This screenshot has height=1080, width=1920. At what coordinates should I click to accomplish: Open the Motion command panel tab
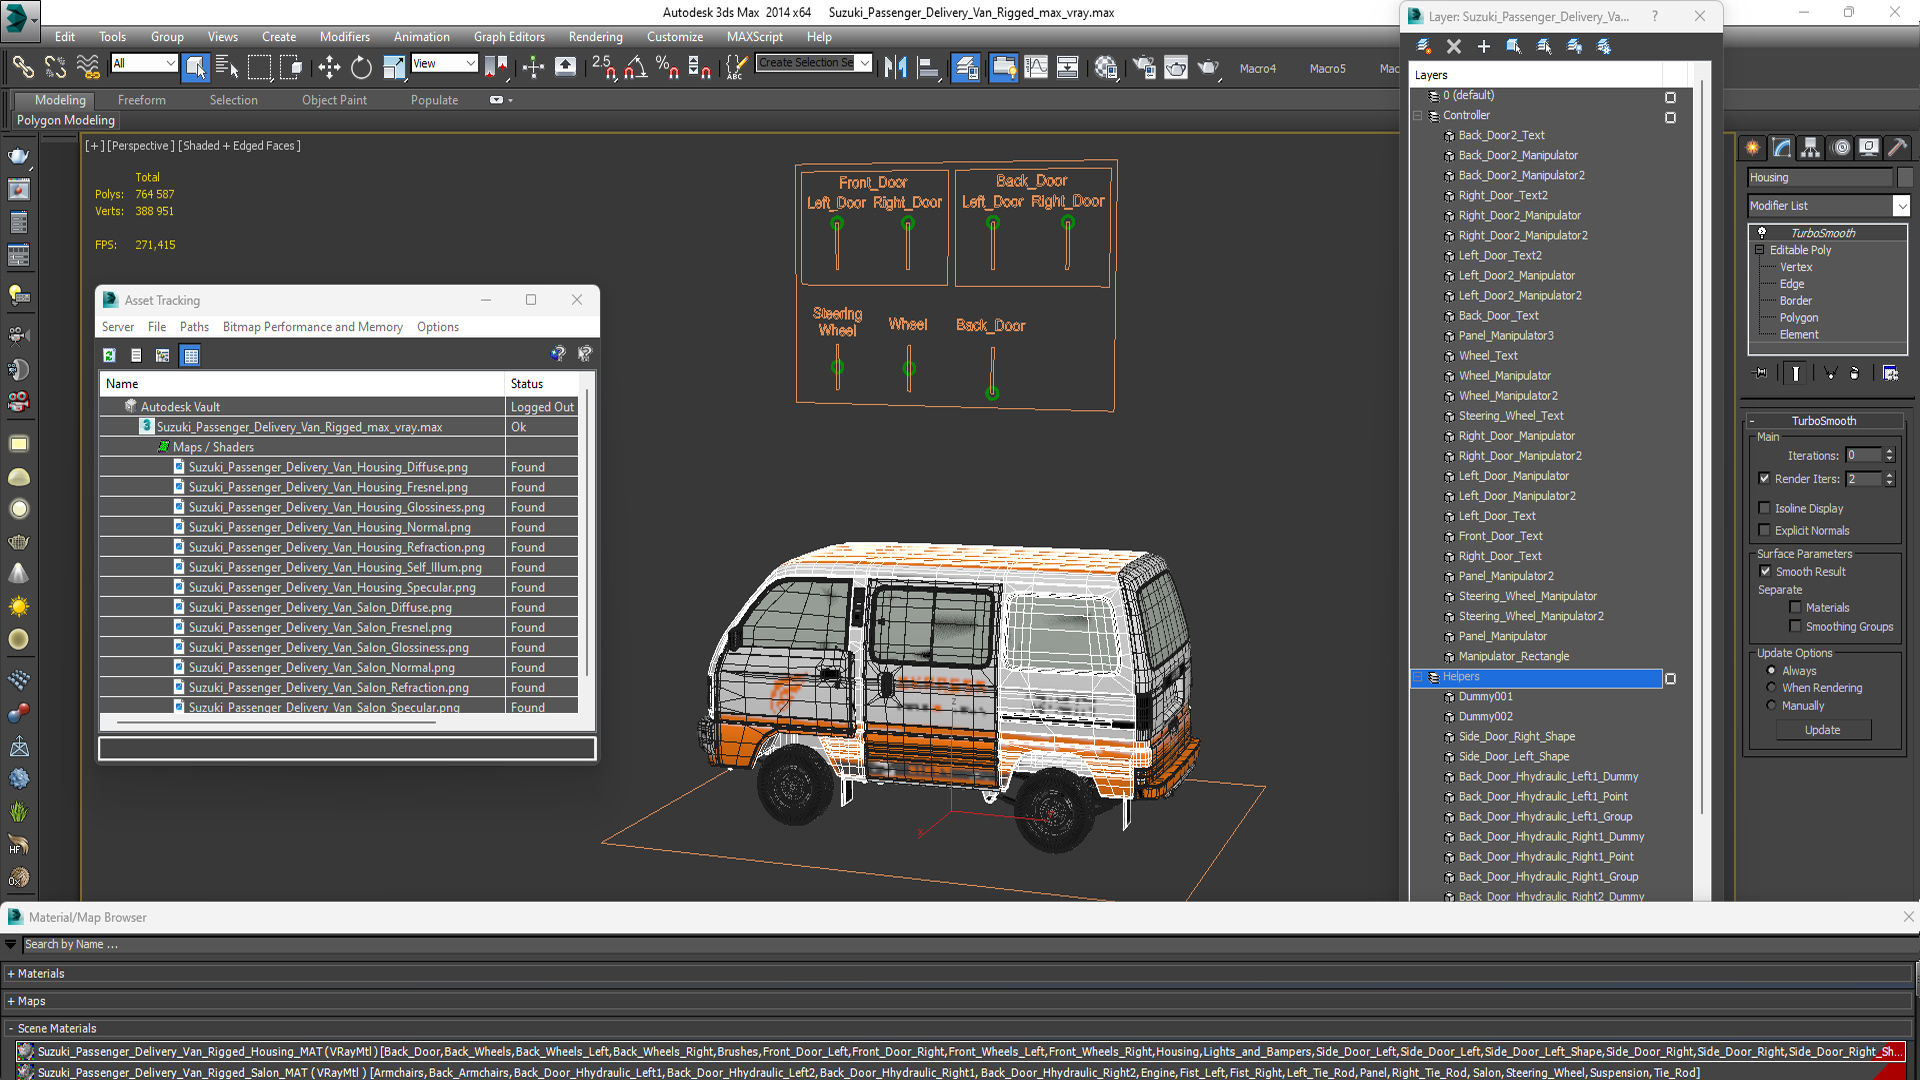[1841, 148]
